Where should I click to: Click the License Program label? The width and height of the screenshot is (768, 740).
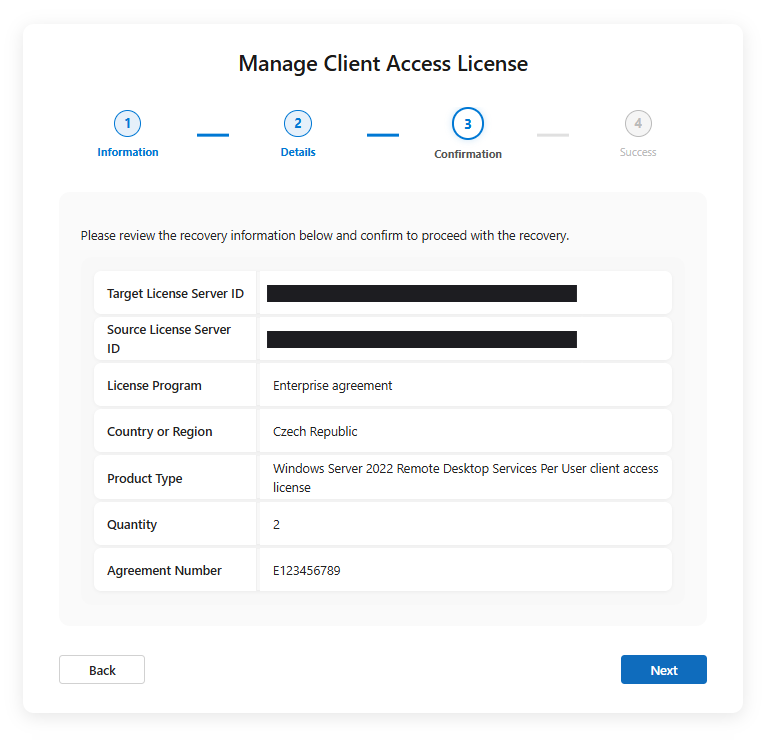tap(154, 385)
